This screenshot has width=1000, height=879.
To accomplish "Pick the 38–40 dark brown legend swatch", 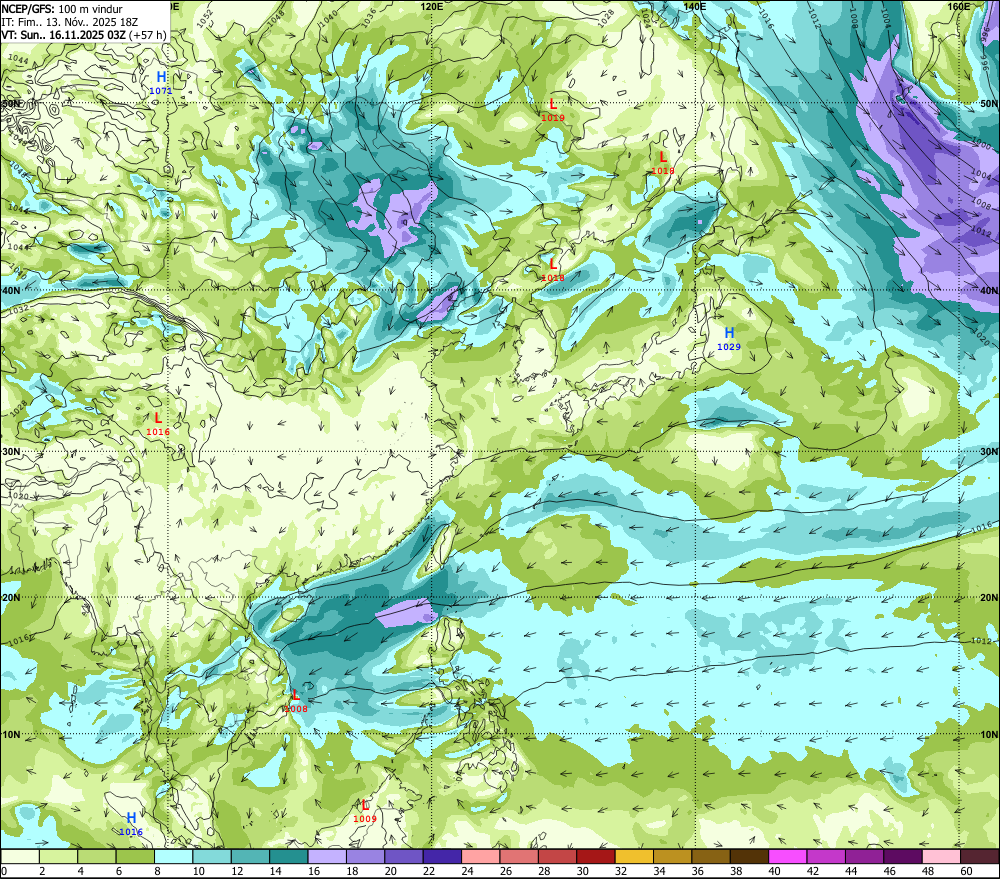I will tap(749, 857).
